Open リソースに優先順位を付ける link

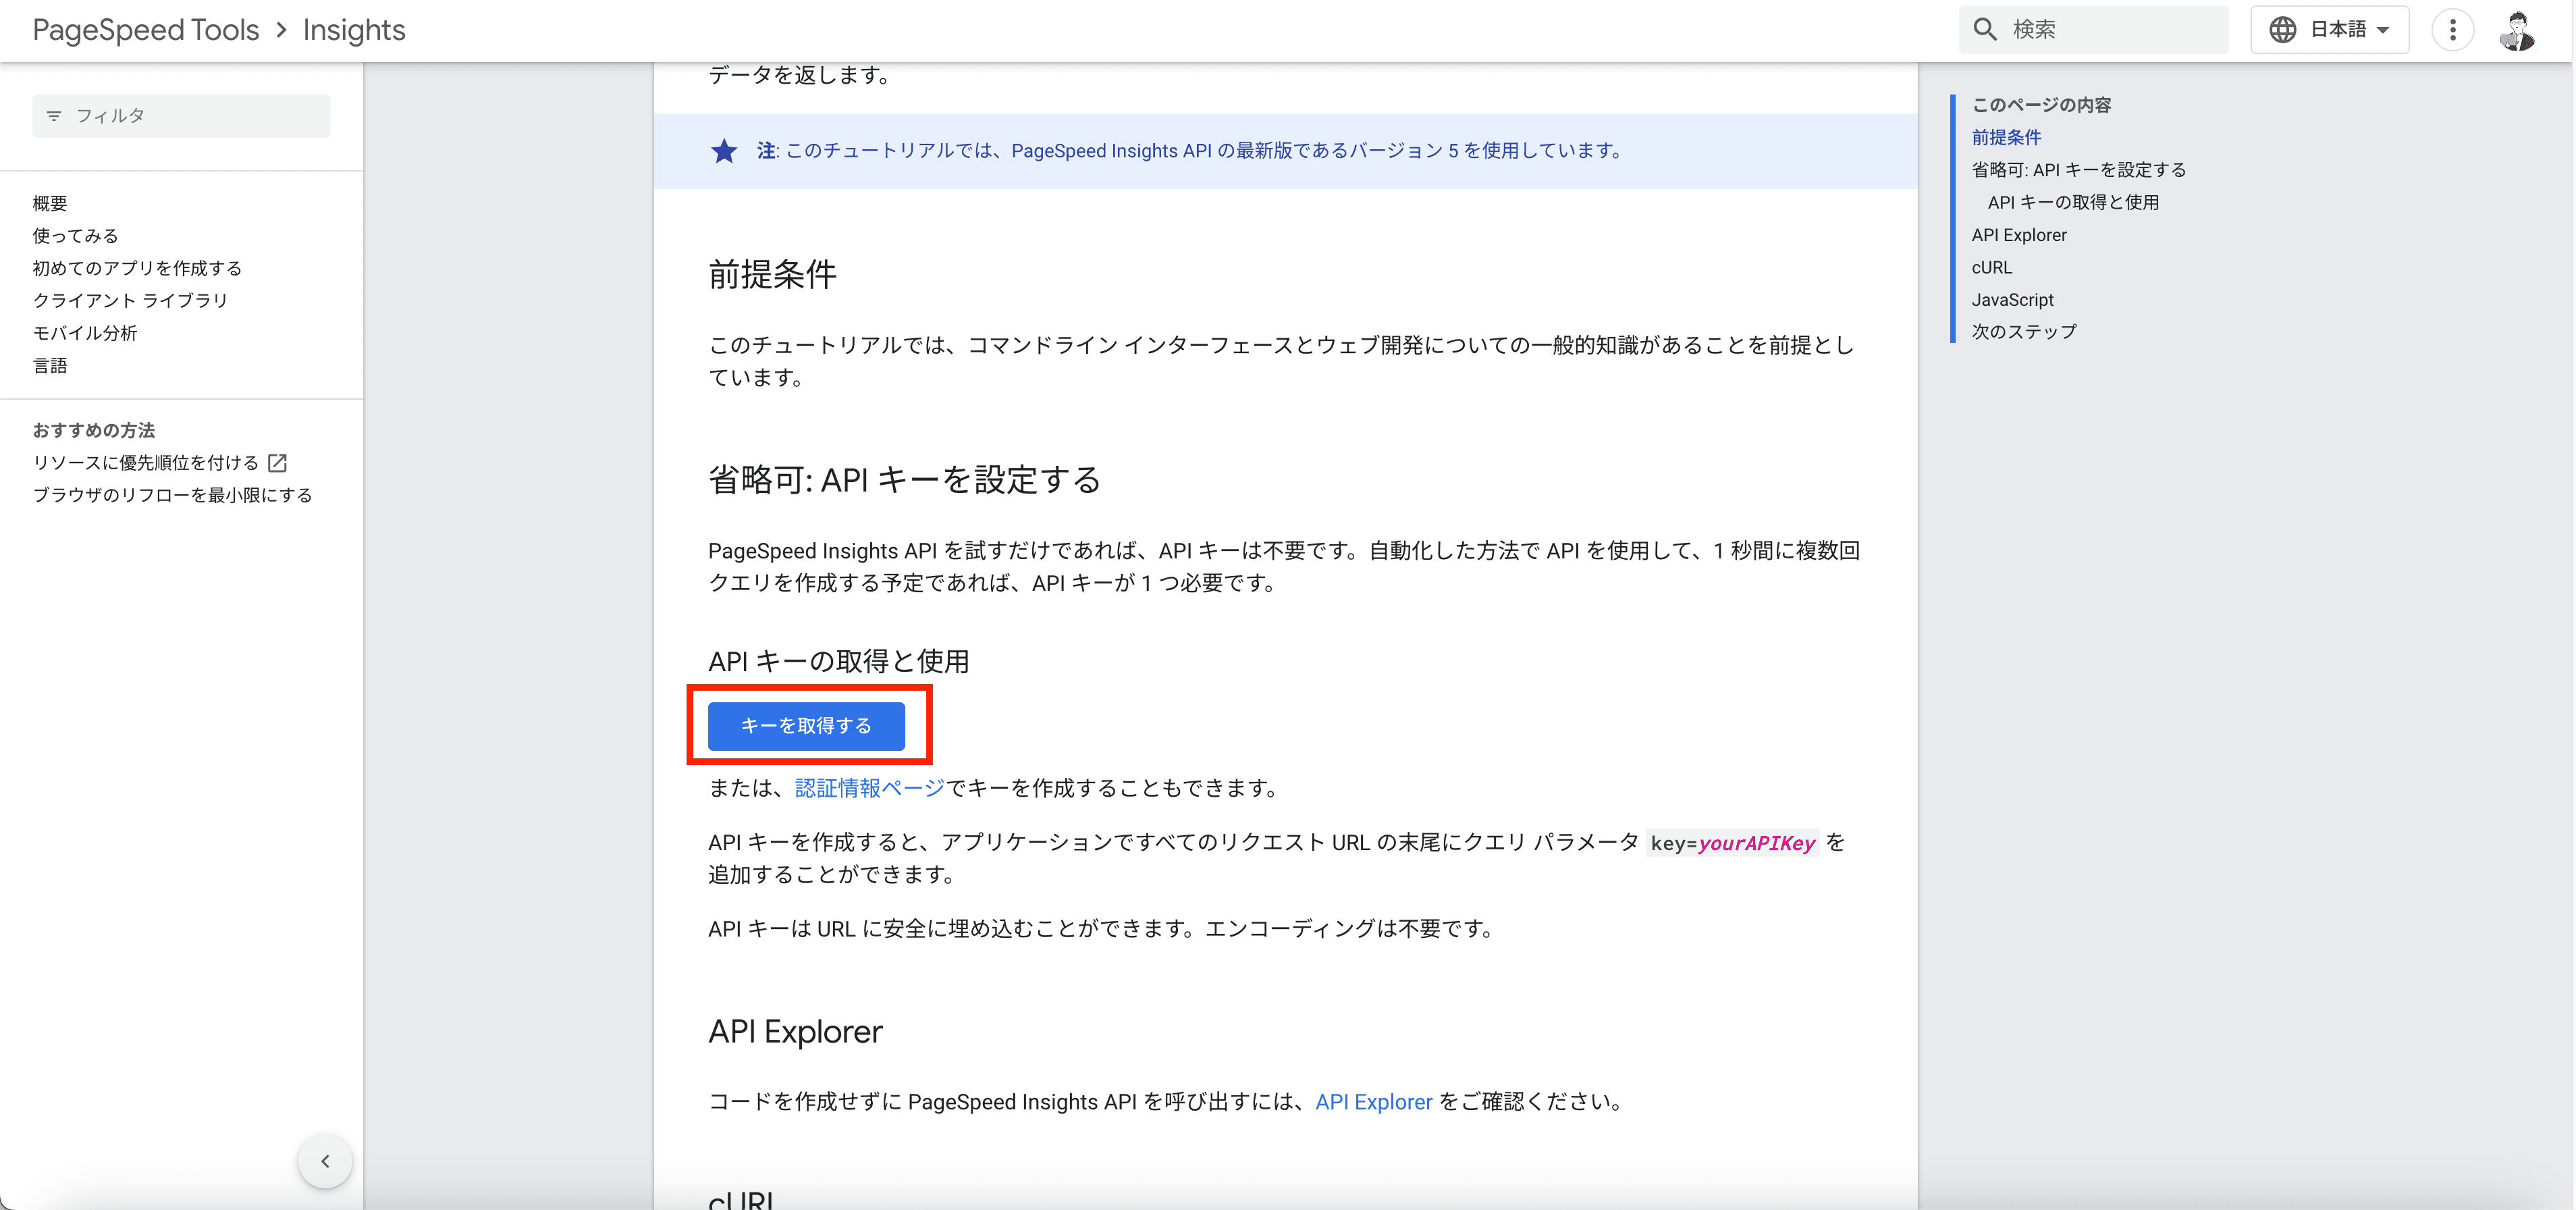146,463
